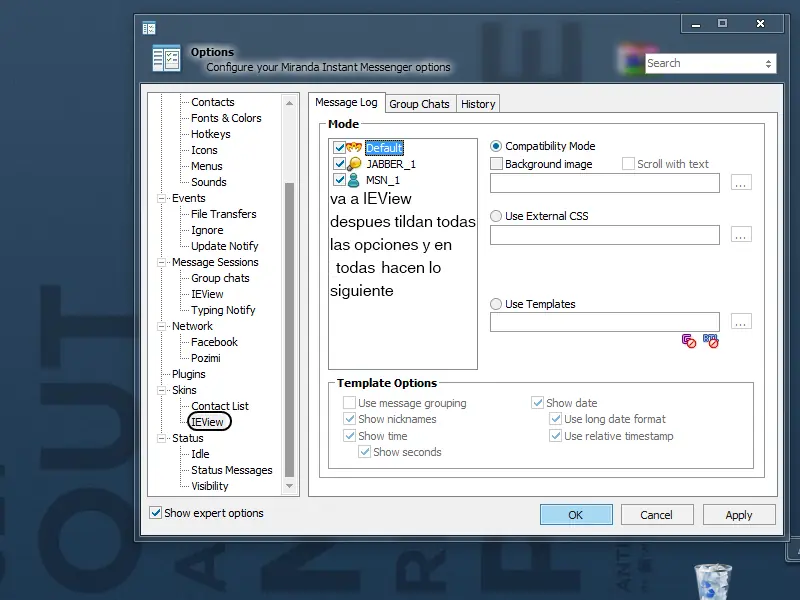The width and height of the screenshot is (800, 600).
Task: Click the RTL disabled icon under templates
Action: [711, 341]
